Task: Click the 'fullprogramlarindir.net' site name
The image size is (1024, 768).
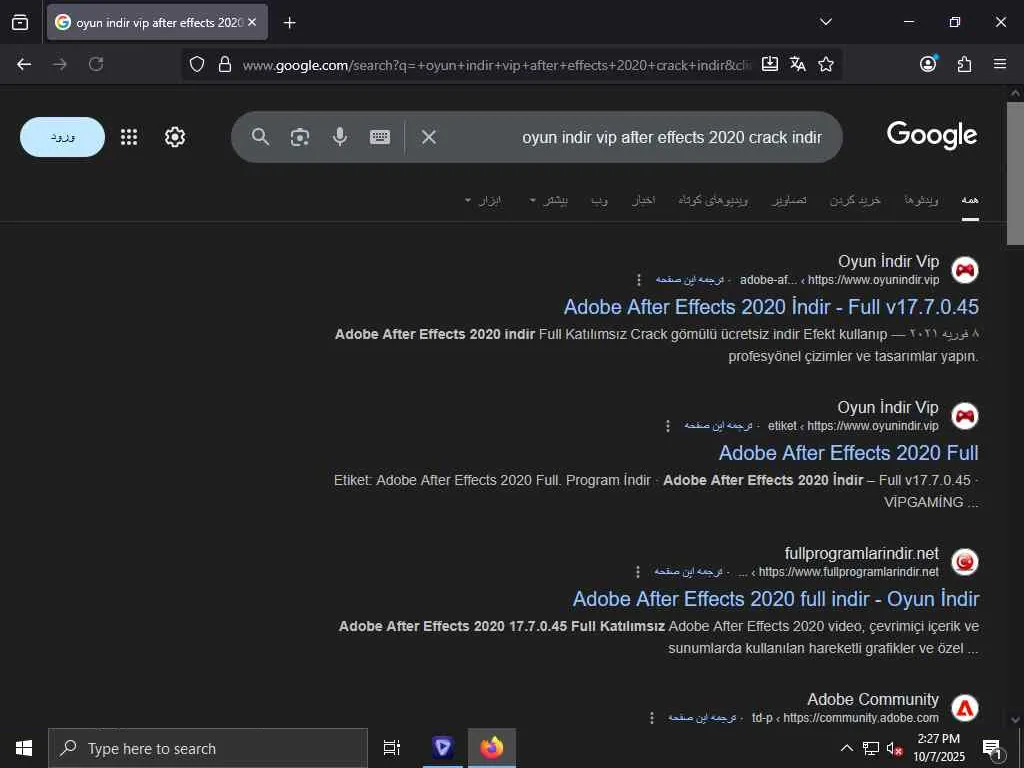Action: [861, 553]
